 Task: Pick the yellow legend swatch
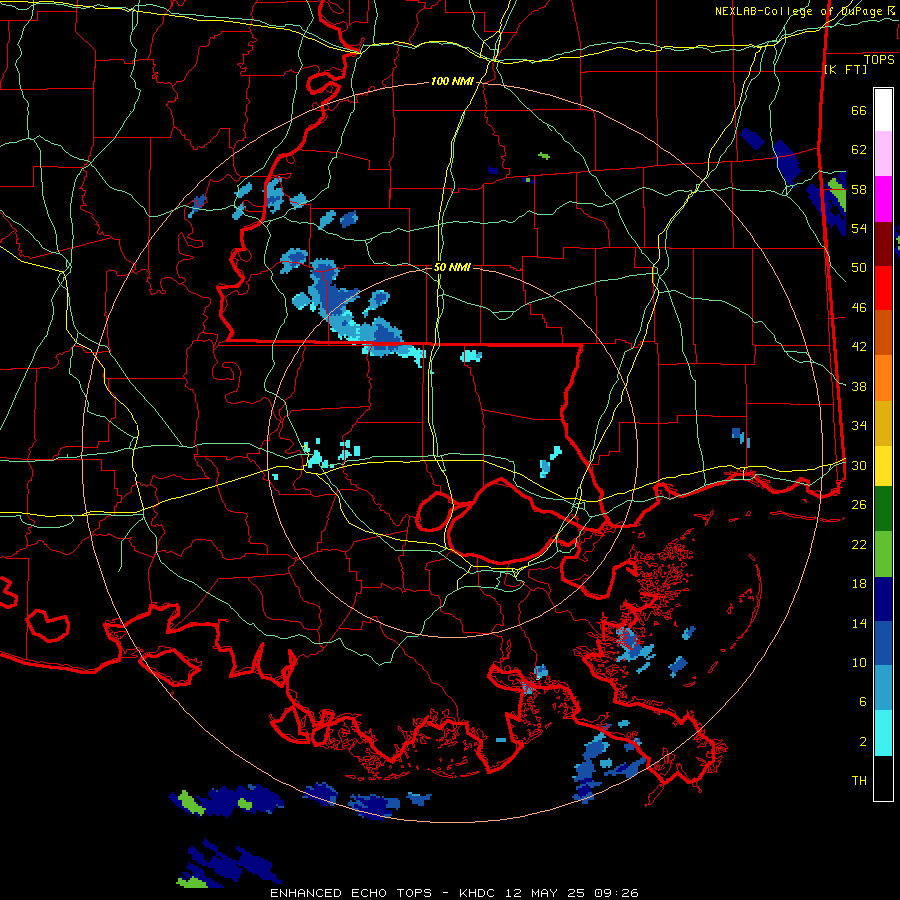(883, 465)
